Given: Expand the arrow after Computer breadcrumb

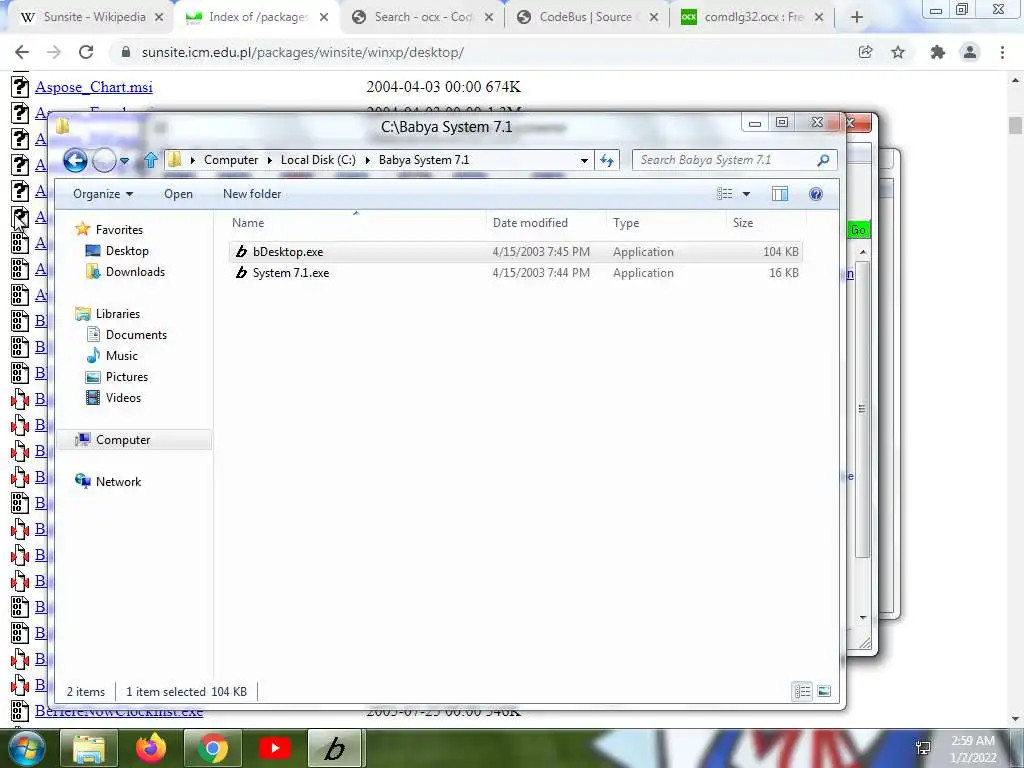Looking at the screenshot, I should [x=270, y=160].
